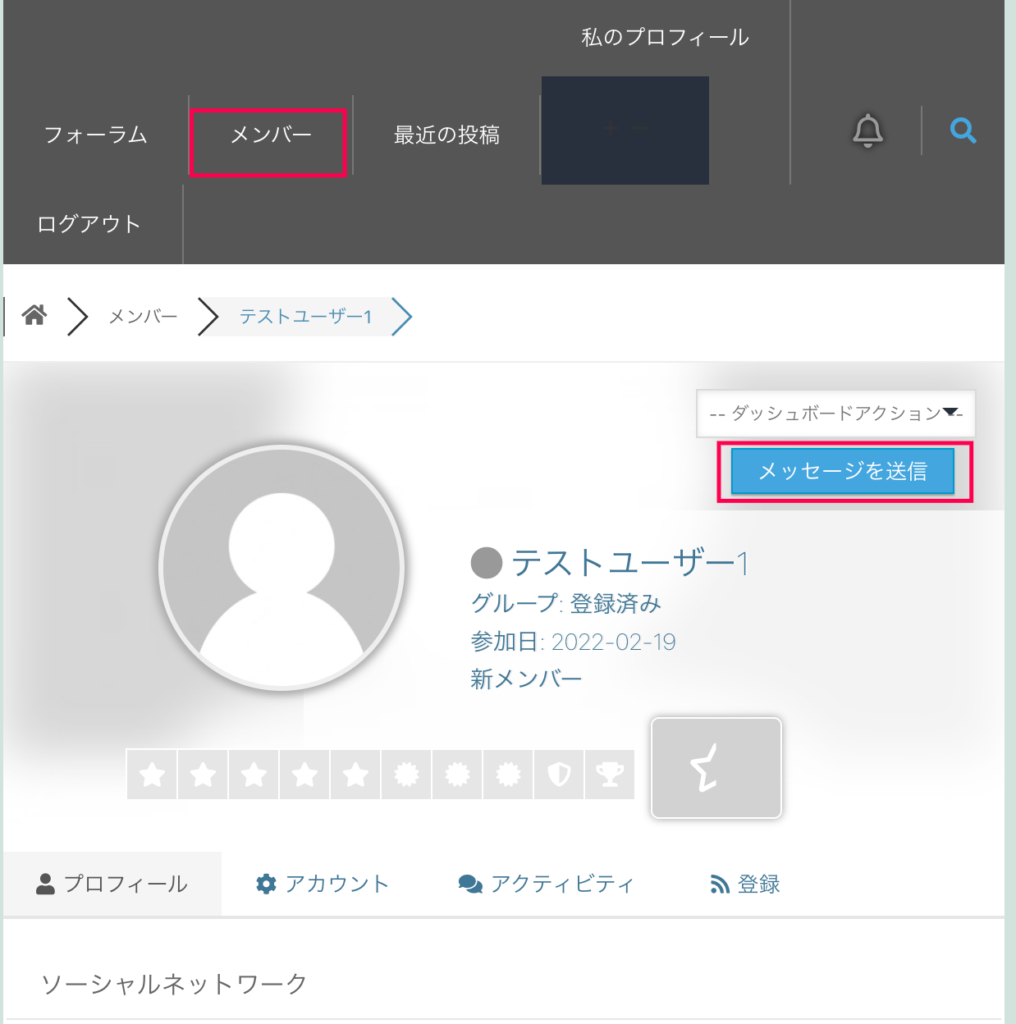Switch to the アクティビティ tab
This screenshot has width=1016, height=1024.
[546, 884]
